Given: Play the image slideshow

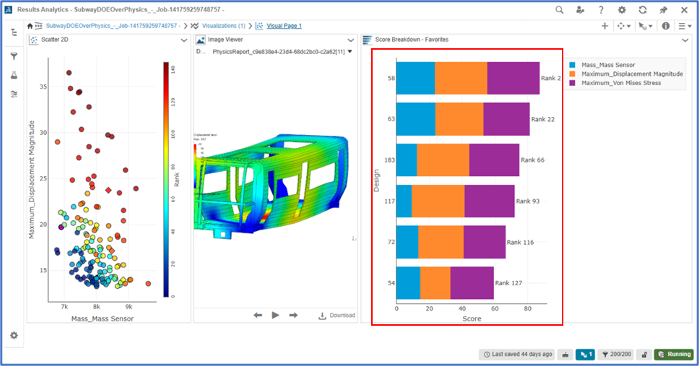Looking at the screenshot, I should point(275,315).
